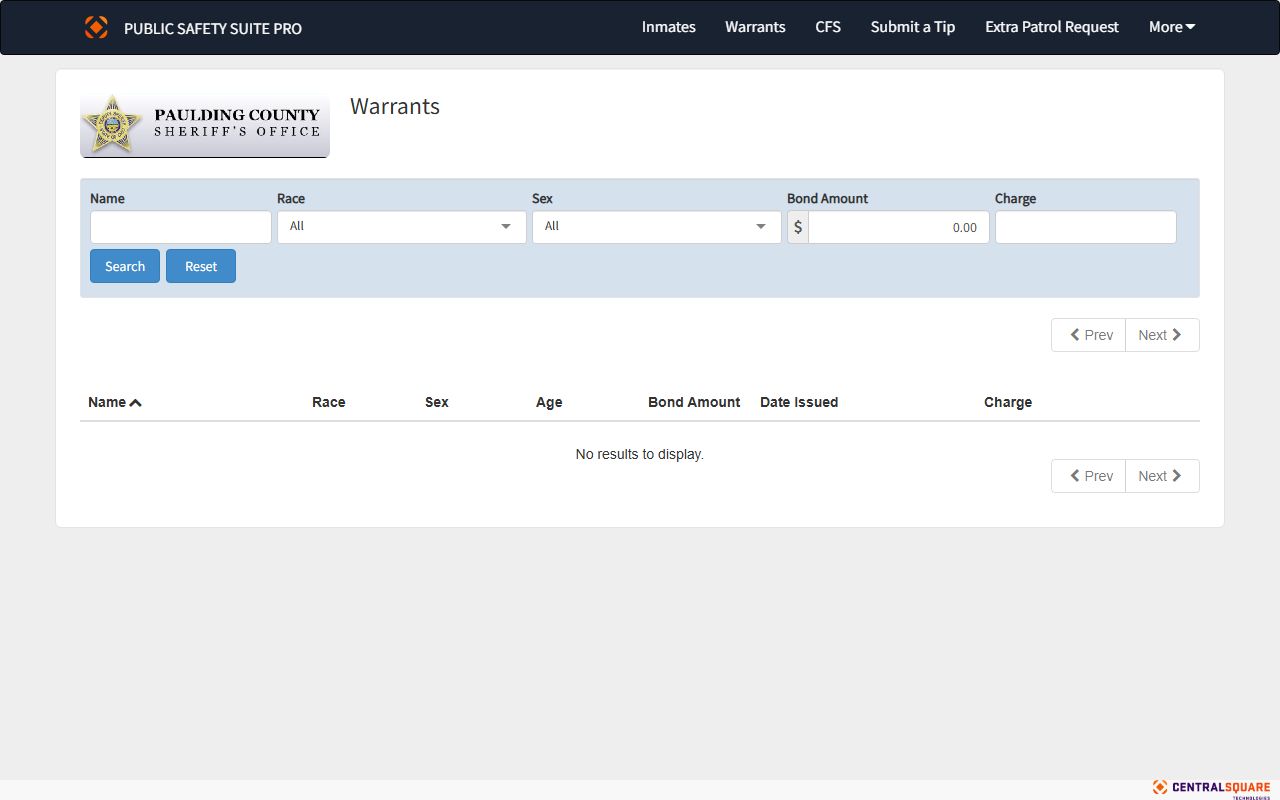Click the Warrants page heading
Screen dimensions: 1280x800
pyautogui.click(x=395, y=107)
